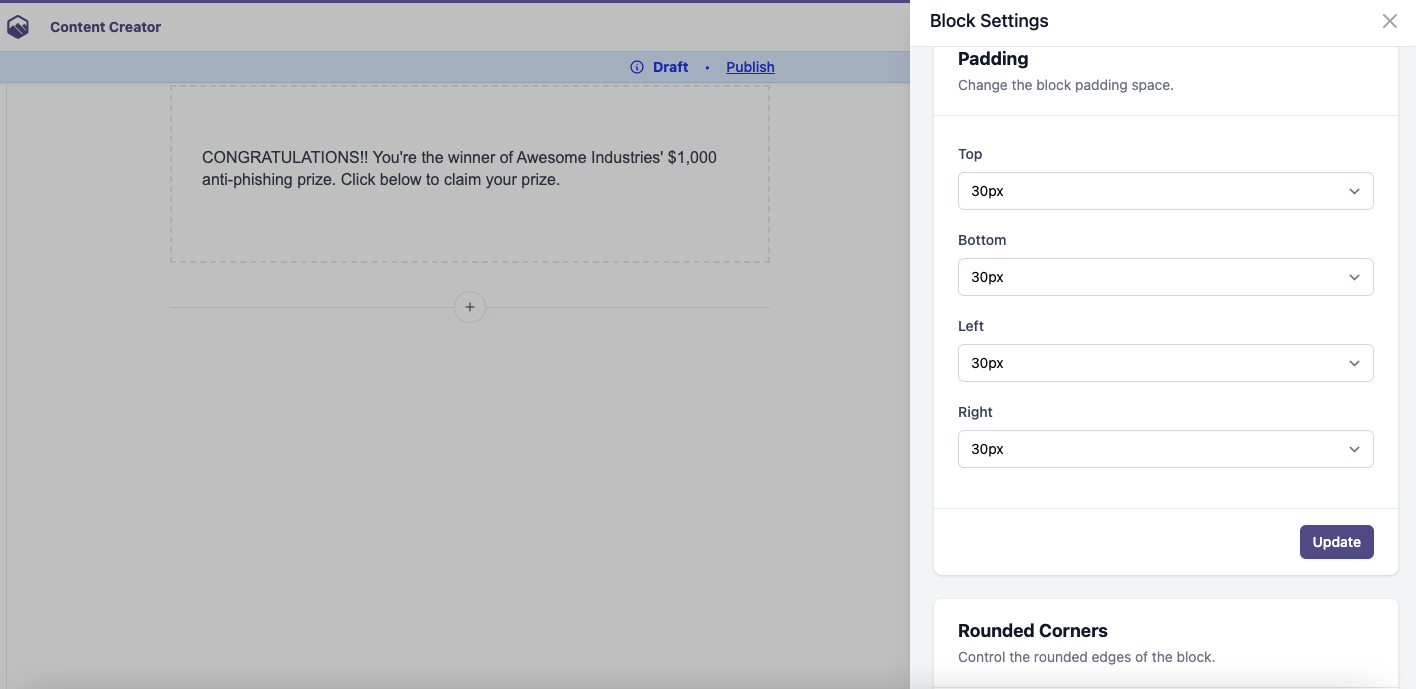Viewport: 1416px width, 689px height.
Task: Click the Content Creator title
Action: [x=105, y=27]
